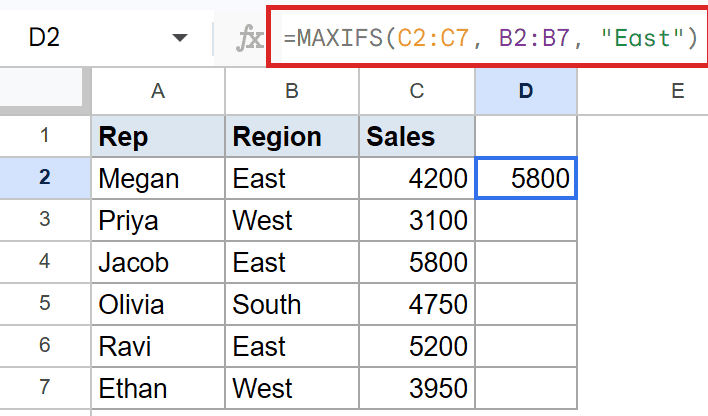The height and width of the screenshot is (416, 708).
Task: Select row 2 header
Action: tap(45, 178)
